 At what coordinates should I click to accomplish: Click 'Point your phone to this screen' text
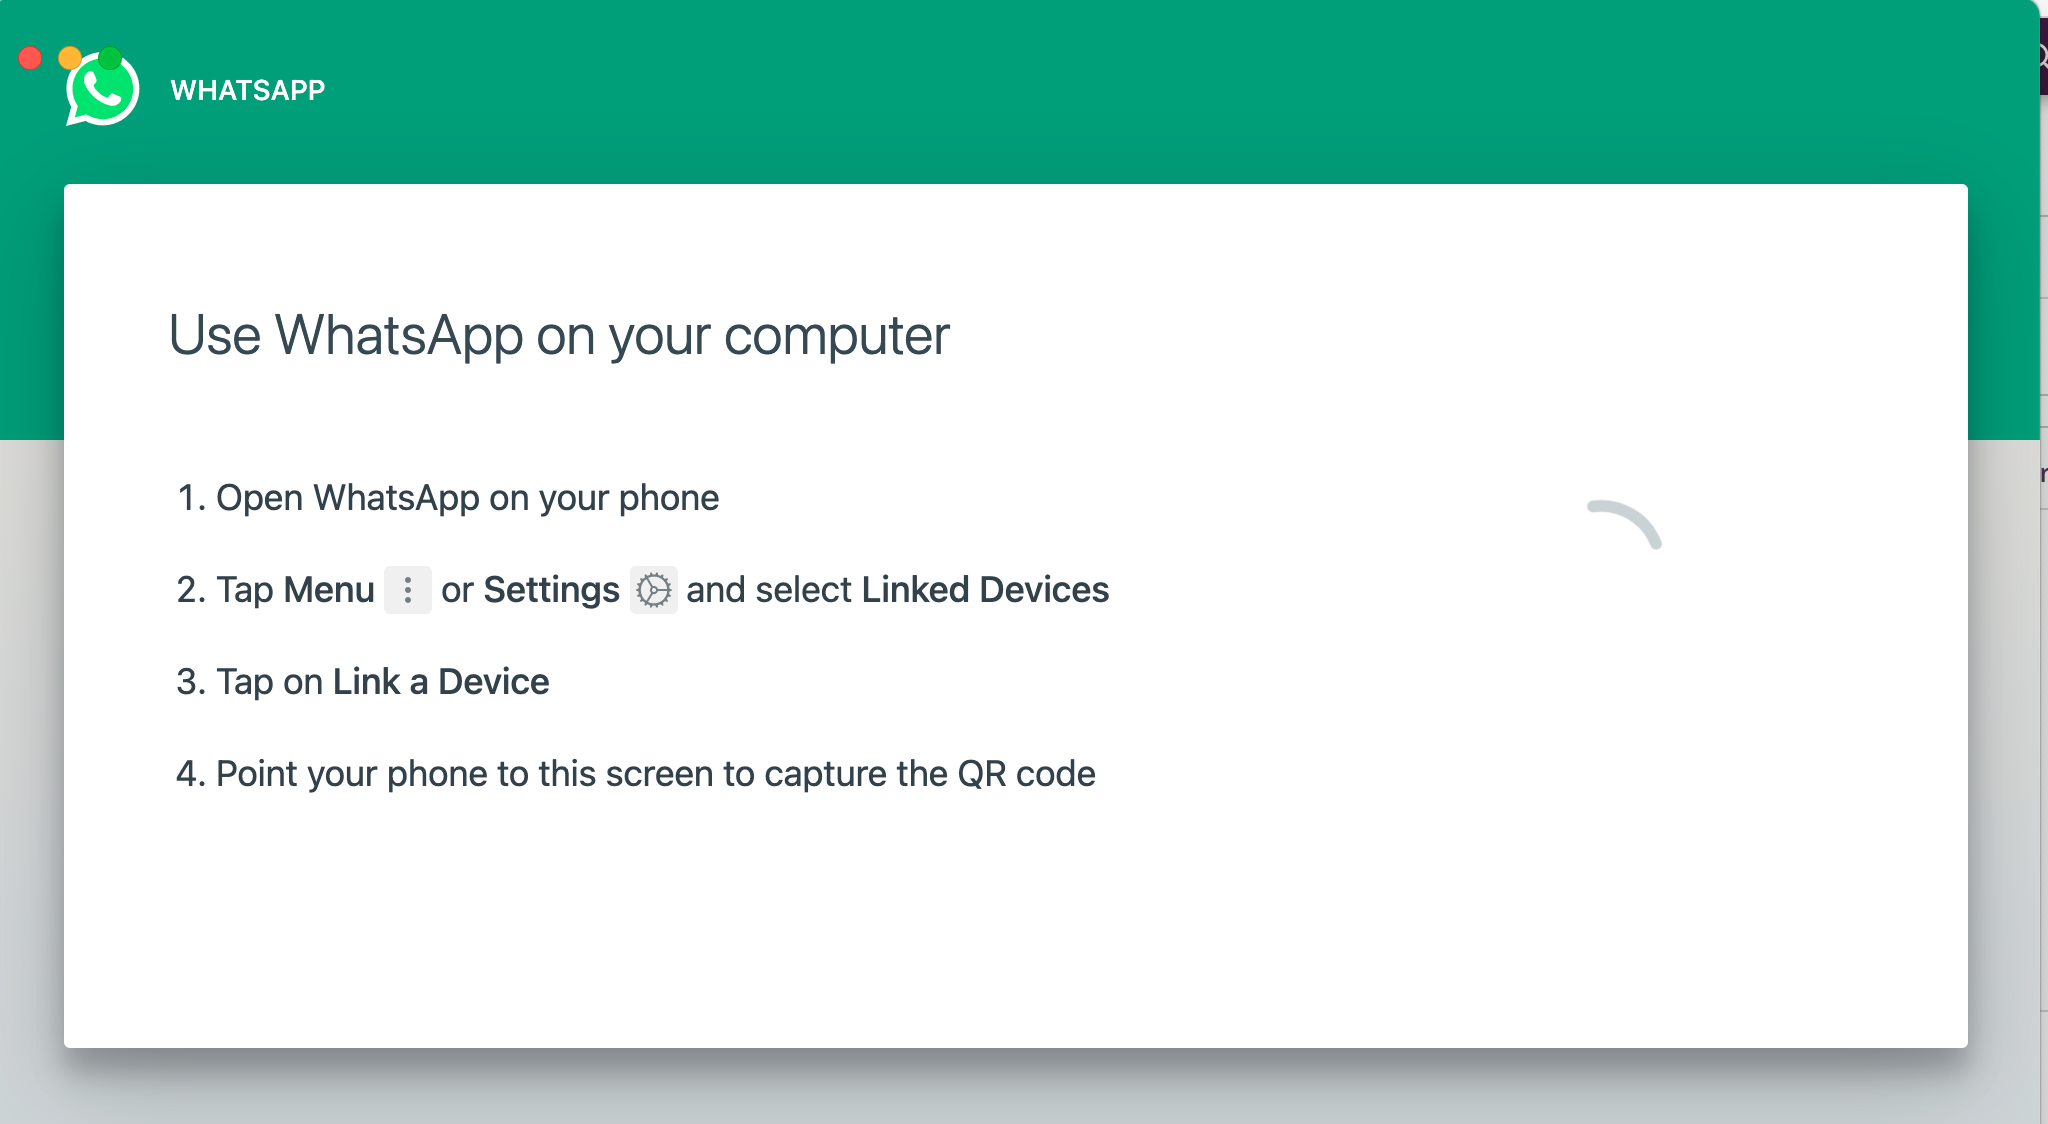point(465,774)
